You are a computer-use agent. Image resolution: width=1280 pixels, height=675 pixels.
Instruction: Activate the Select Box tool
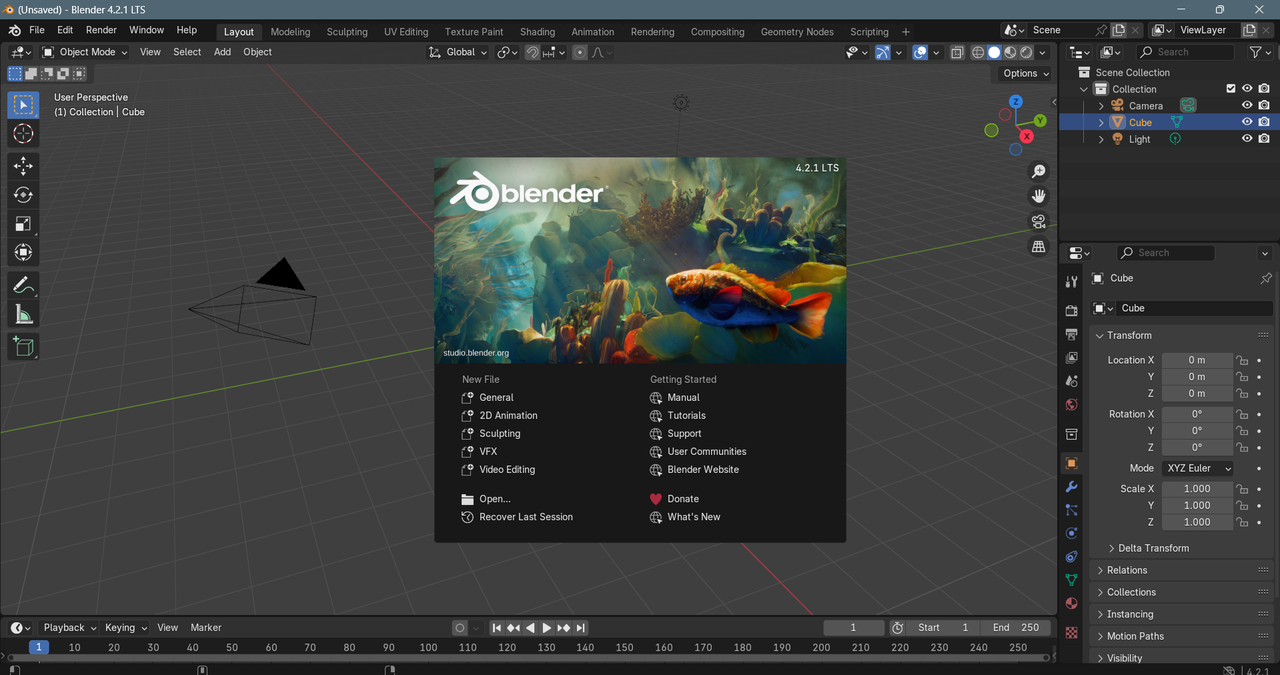[x=23, y=105]
